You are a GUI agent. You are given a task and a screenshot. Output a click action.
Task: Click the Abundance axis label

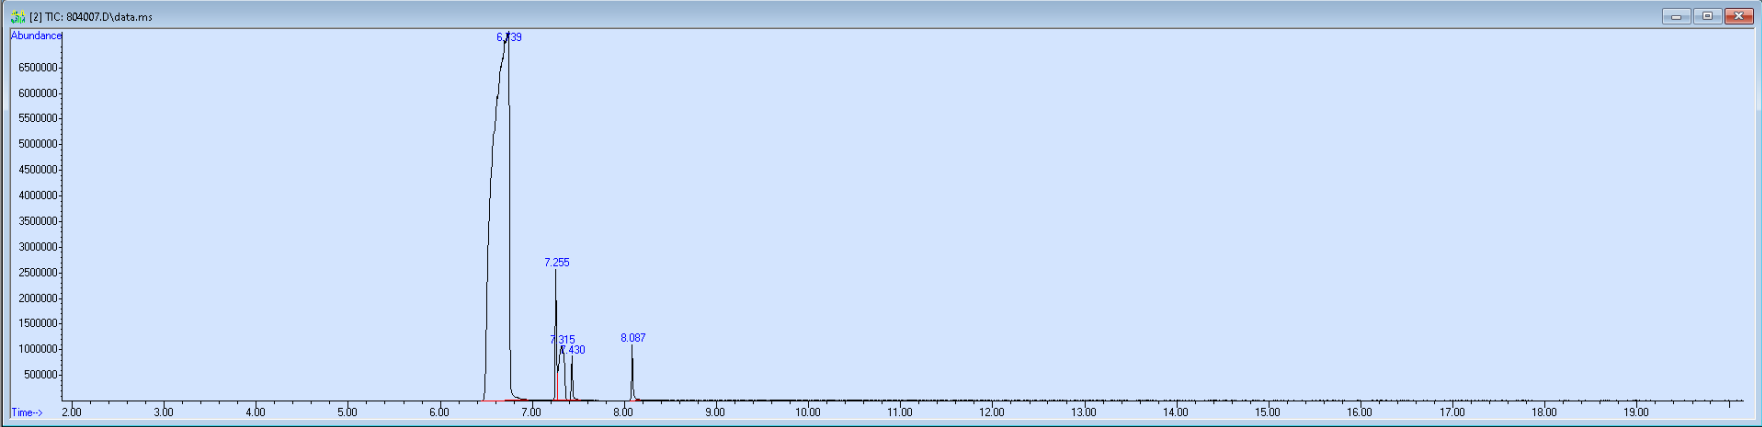(x=36, y=36)
